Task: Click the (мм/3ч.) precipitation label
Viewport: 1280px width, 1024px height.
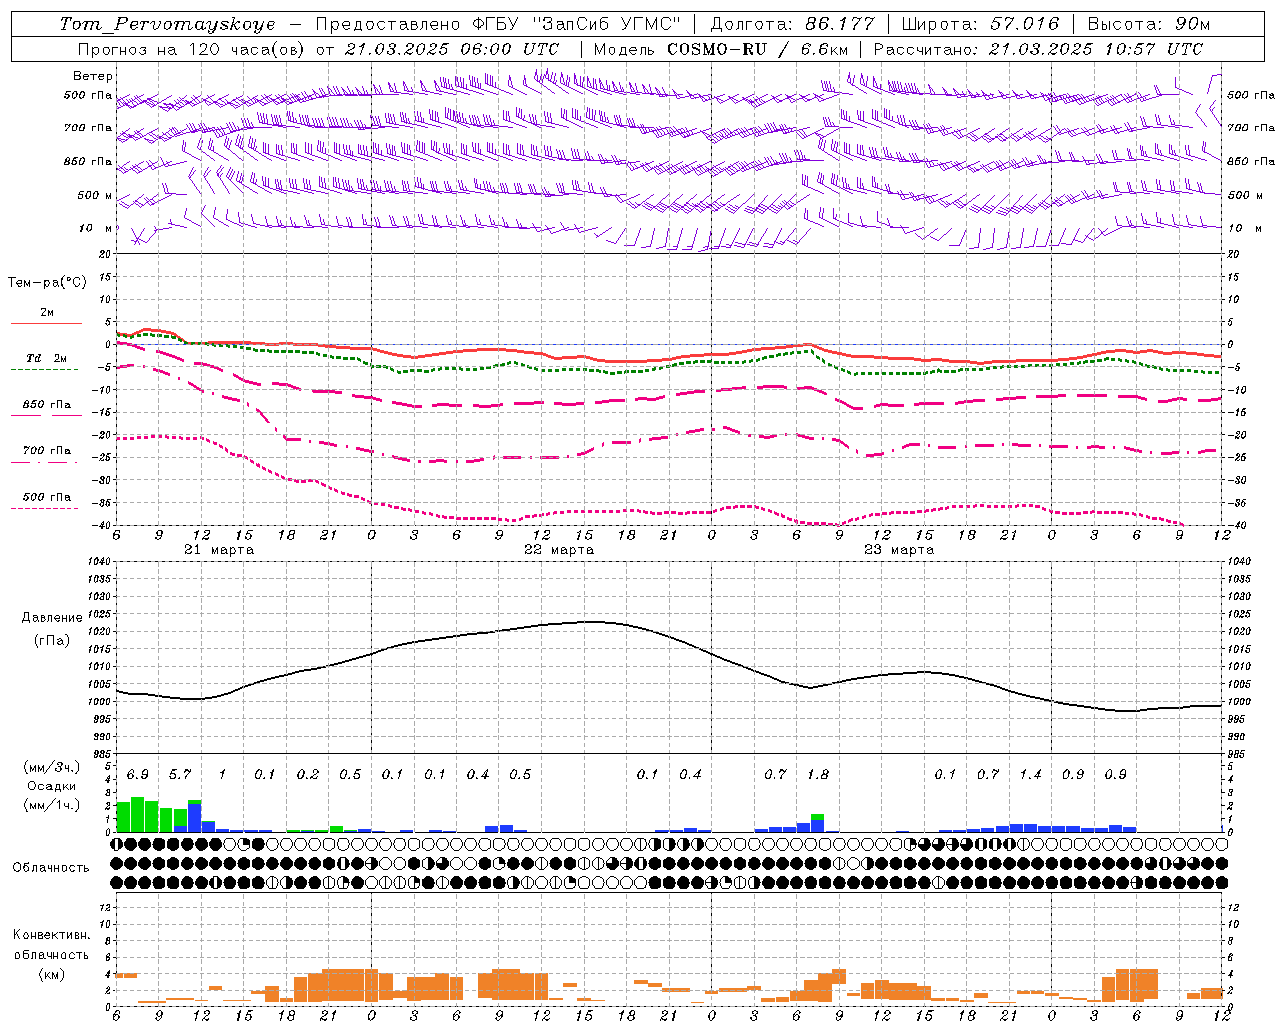Action: pos(51,767)
